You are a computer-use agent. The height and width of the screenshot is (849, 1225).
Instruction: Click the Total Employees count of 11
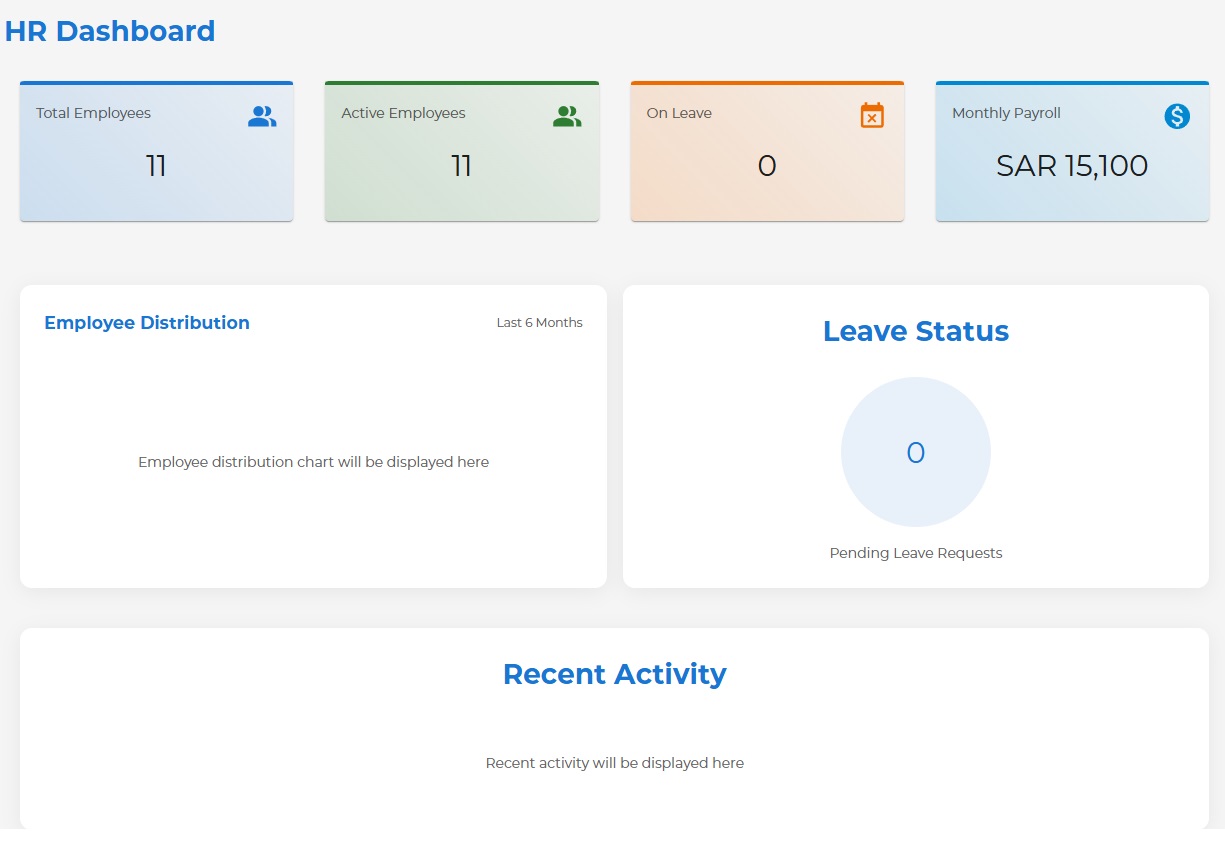(156, 166)
